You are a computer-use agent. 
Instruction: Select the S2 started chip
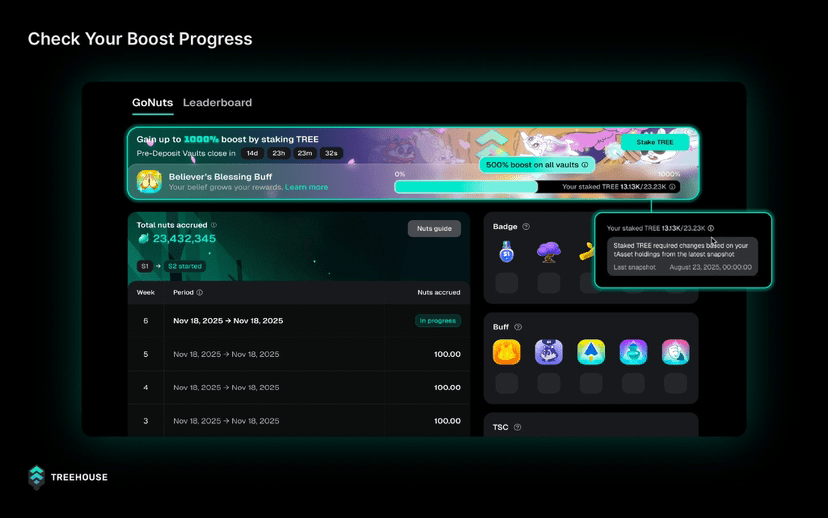click(x=184, y=266)
